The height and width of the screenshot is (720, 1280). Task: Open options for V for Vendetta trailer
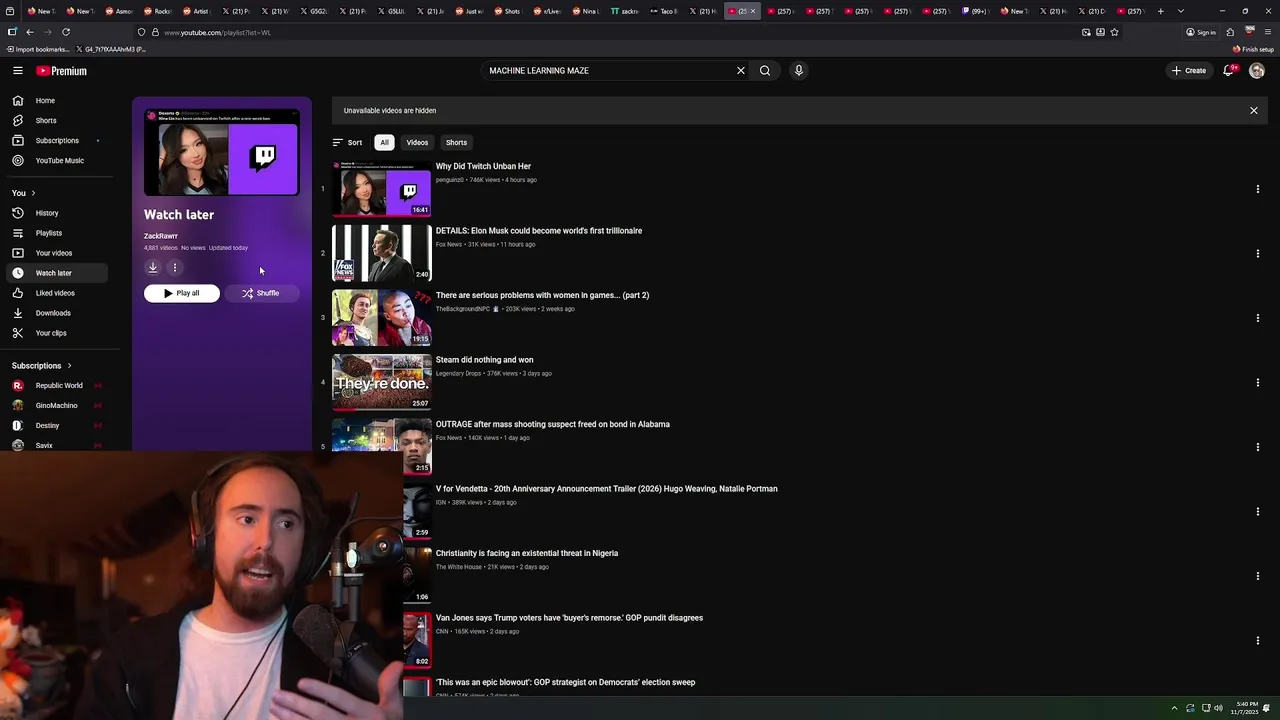(x=1257, y=511)
